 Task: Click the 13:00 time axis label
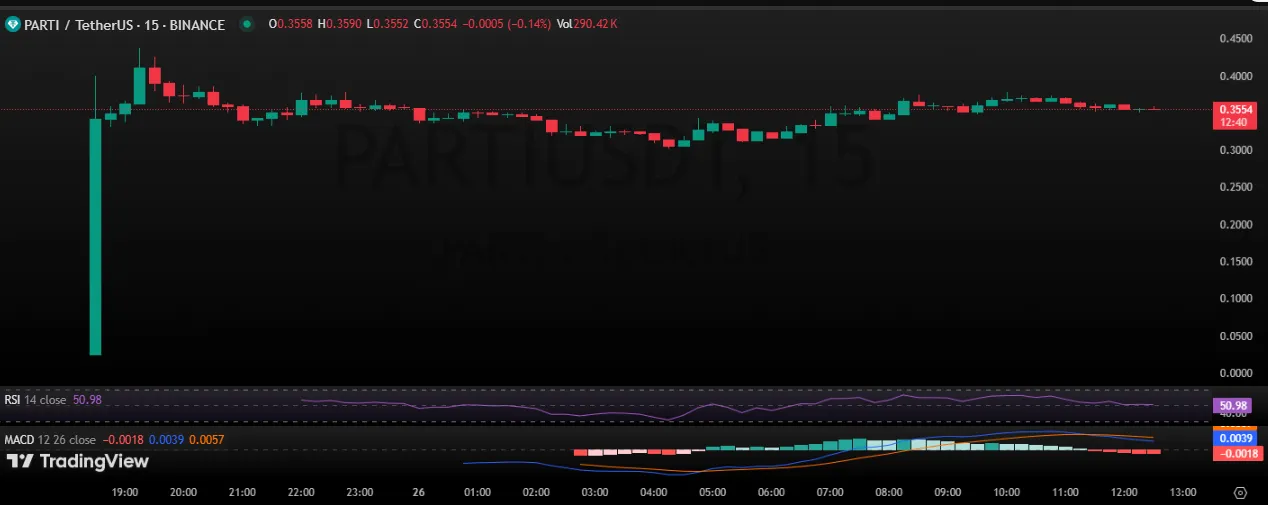[x=1183, y=493]
